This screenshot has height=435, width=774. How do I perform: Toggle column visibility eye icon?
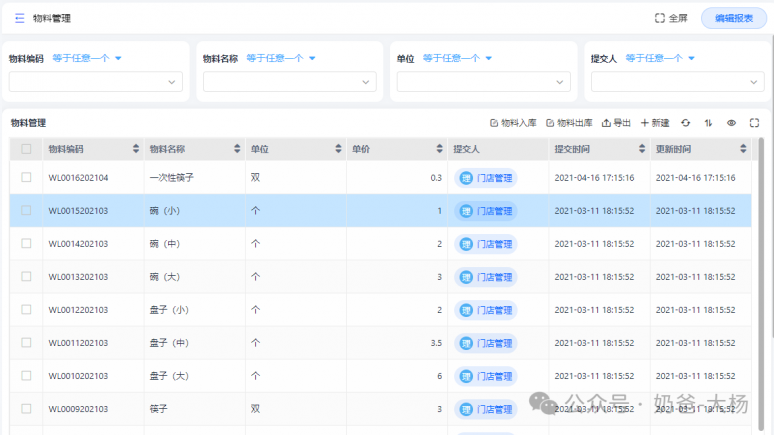tap(731, 123)
